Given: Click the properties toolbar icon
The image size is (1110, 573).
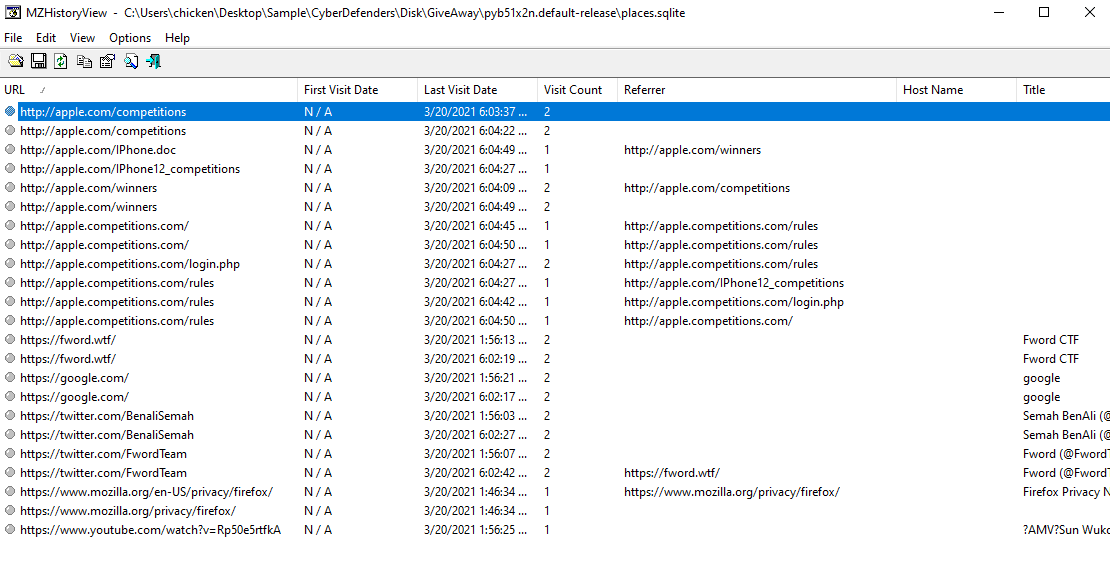Looking at the screenshot, I should tap(107, 62).
